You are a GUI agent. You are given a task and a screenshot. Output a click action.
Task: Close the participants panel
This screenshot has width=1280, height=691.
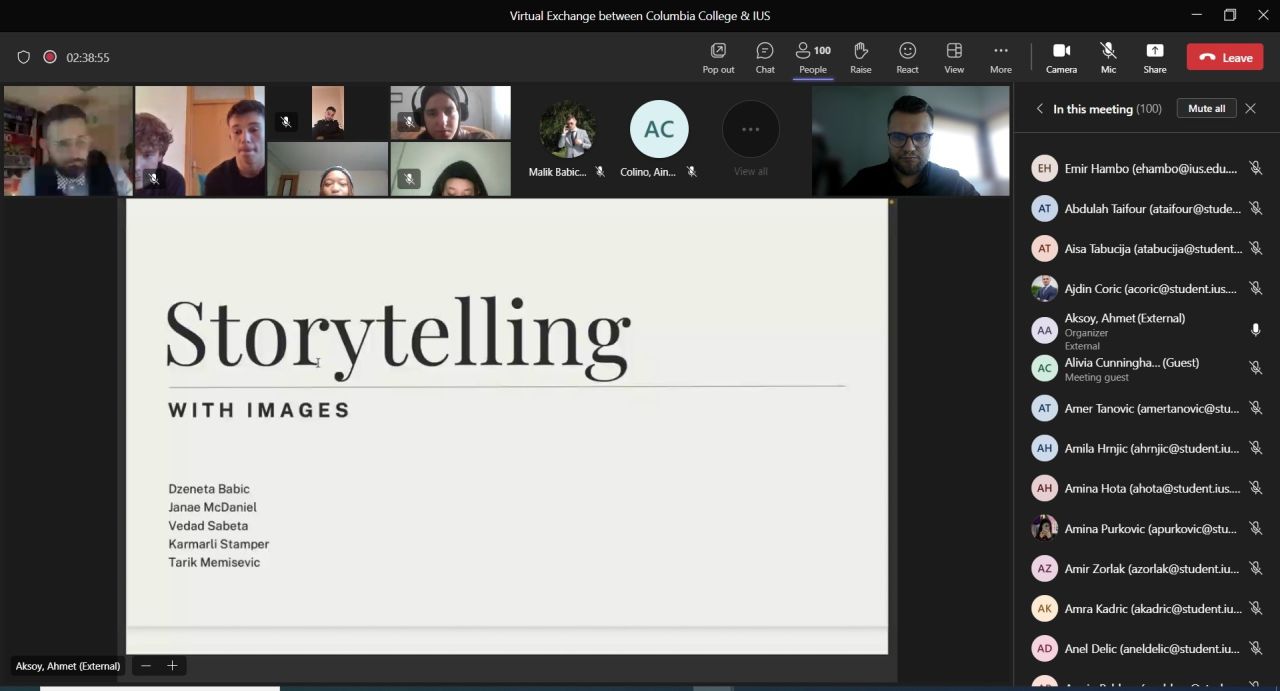pyautogui.click(x=1250, y=108)
